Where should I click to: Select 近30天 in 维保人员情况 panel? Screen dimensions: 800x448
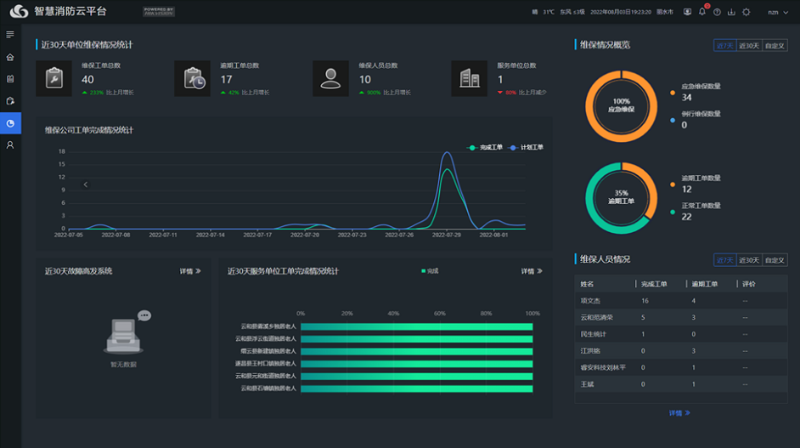coord(748,260)
